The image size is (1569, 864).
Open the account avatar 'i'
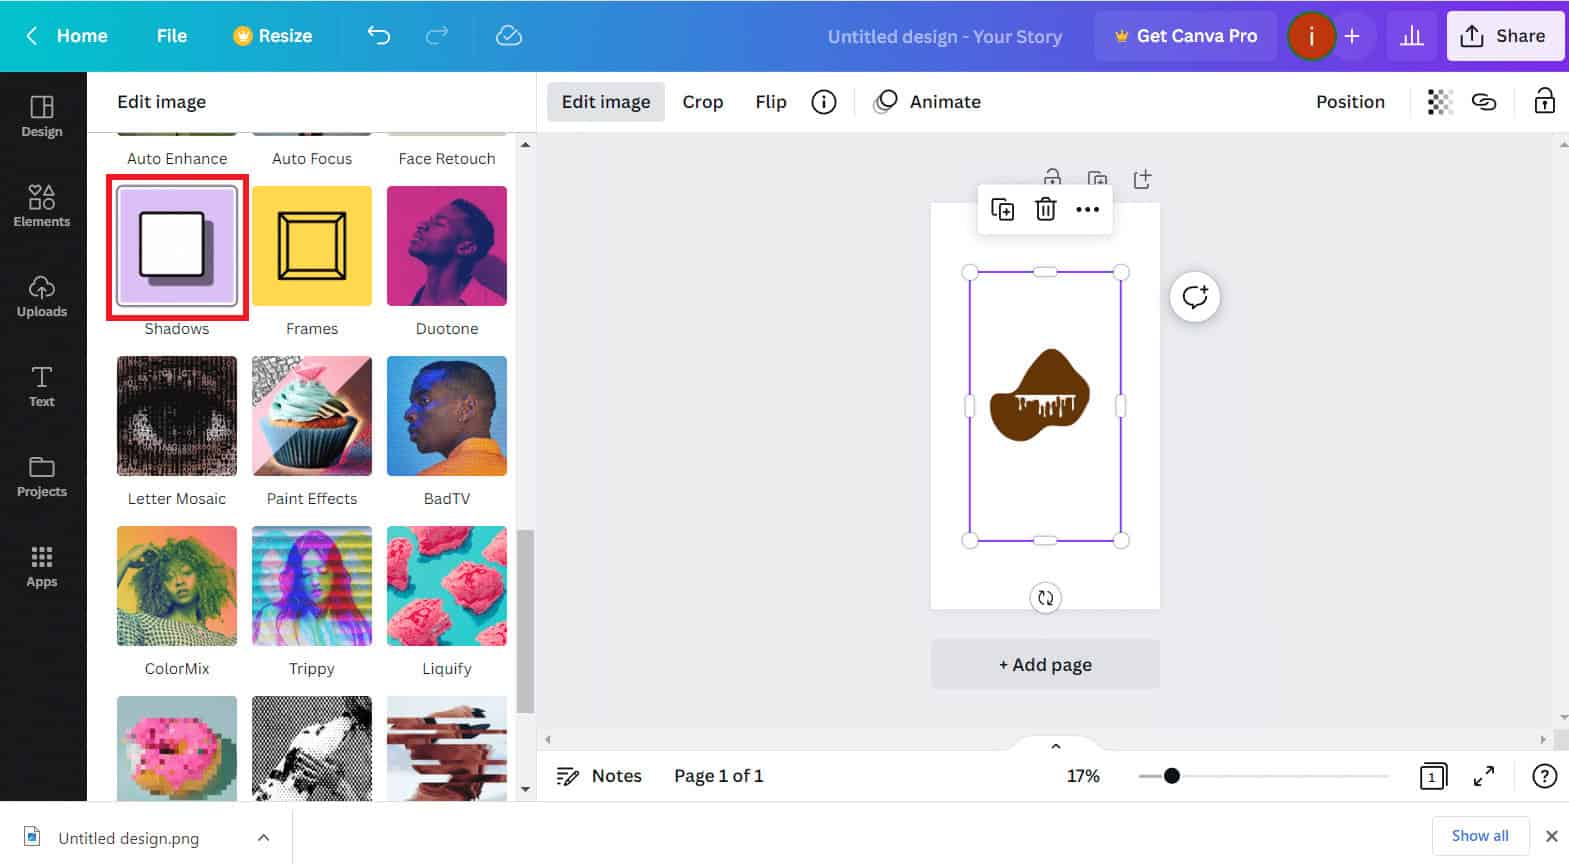(x=1311, y=37)
